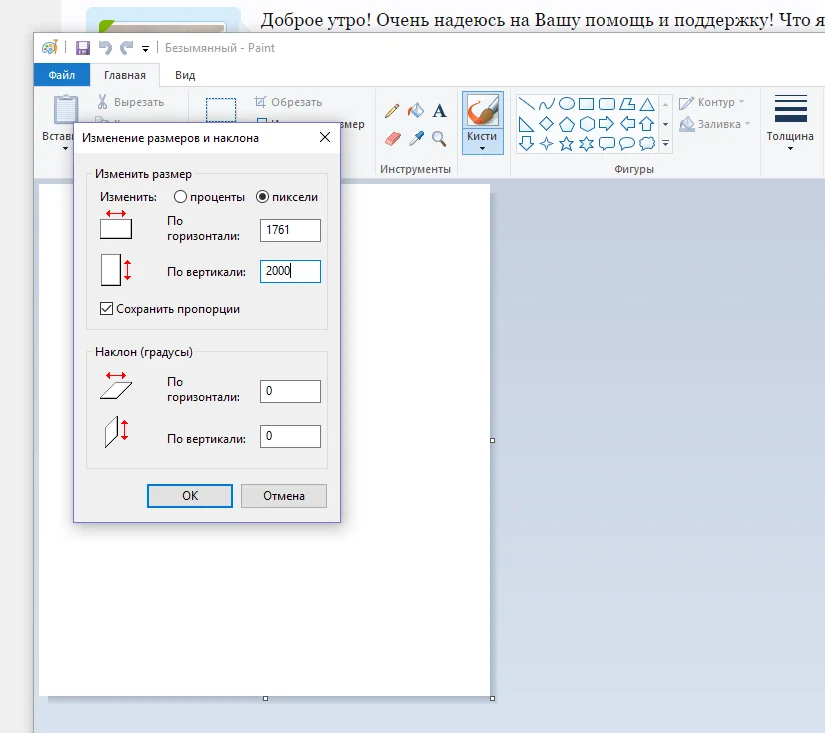Image resolution: width=825 pixels, height=733 pixels.
Task: Expand the full shapes gallery
Action: [665, 143]
